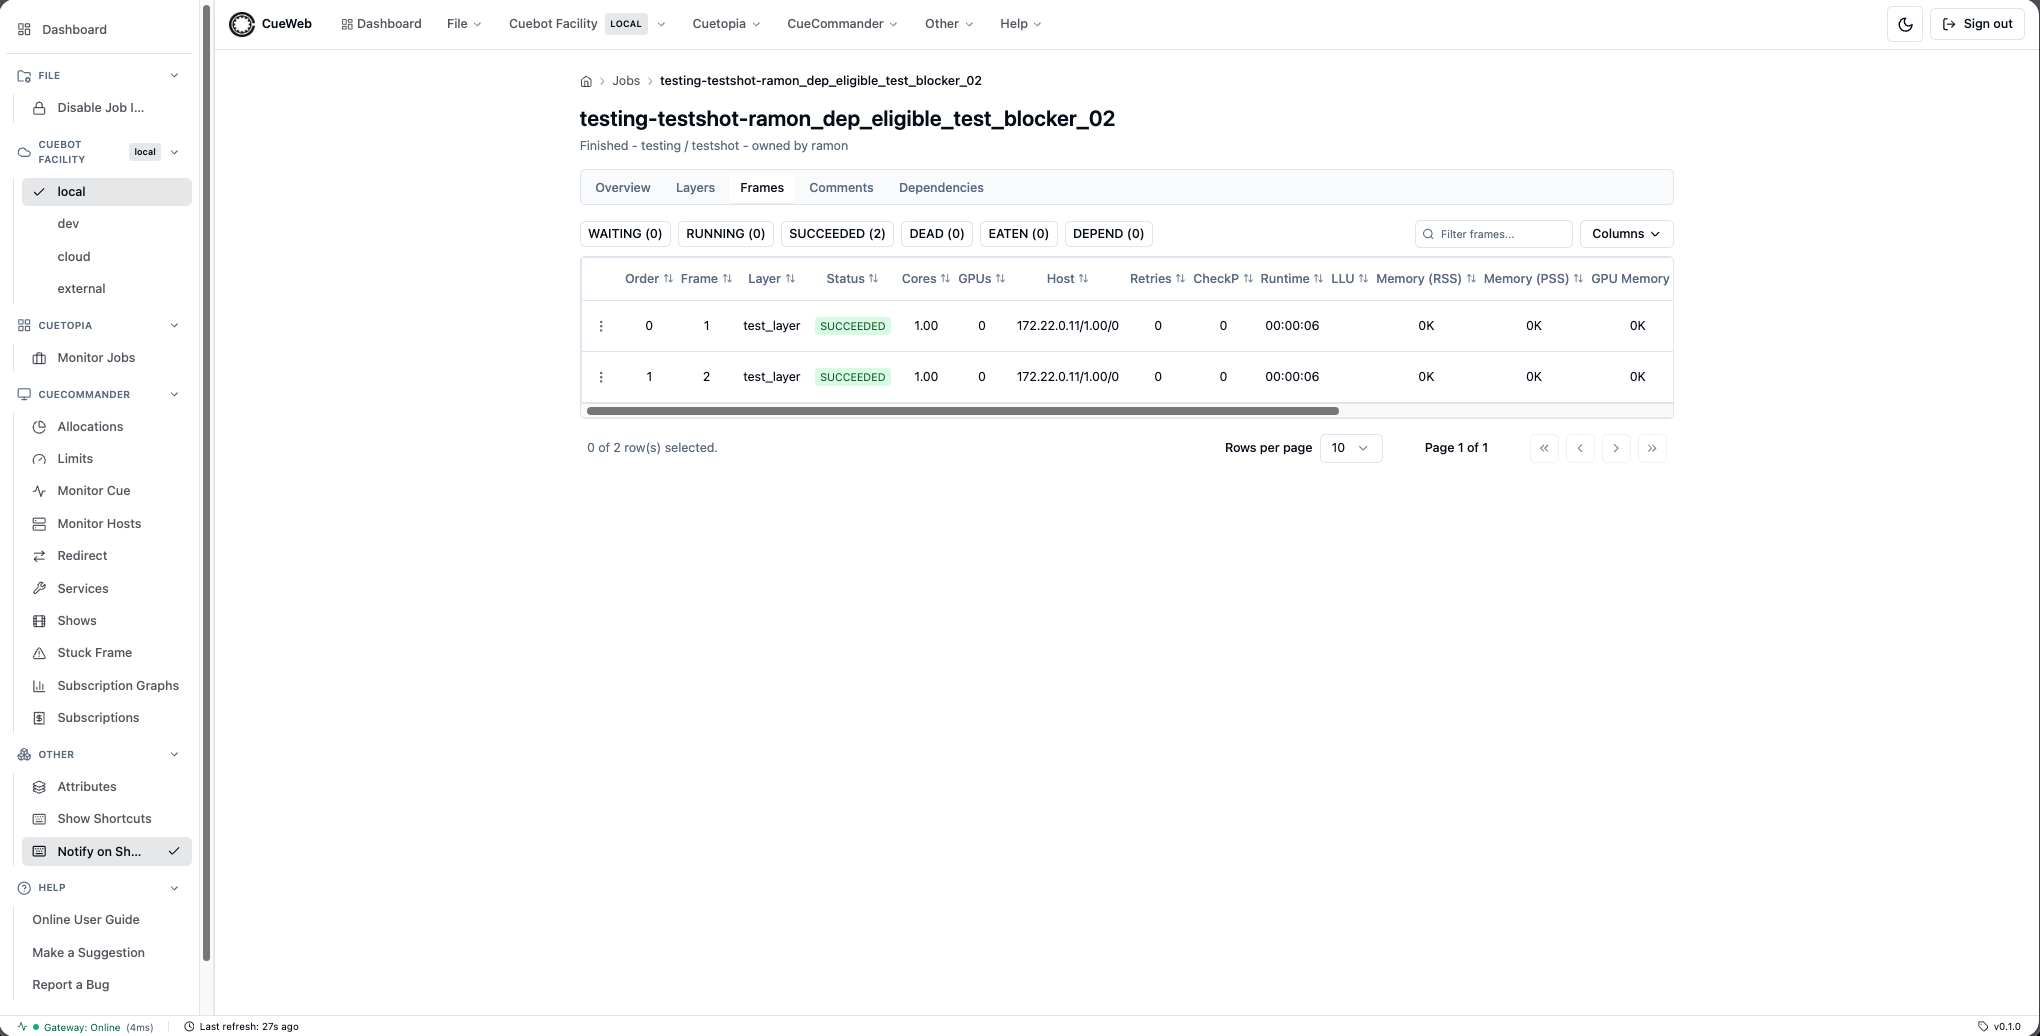
Task: Click the table horizontal scrollbar
Action: point(963,411)
